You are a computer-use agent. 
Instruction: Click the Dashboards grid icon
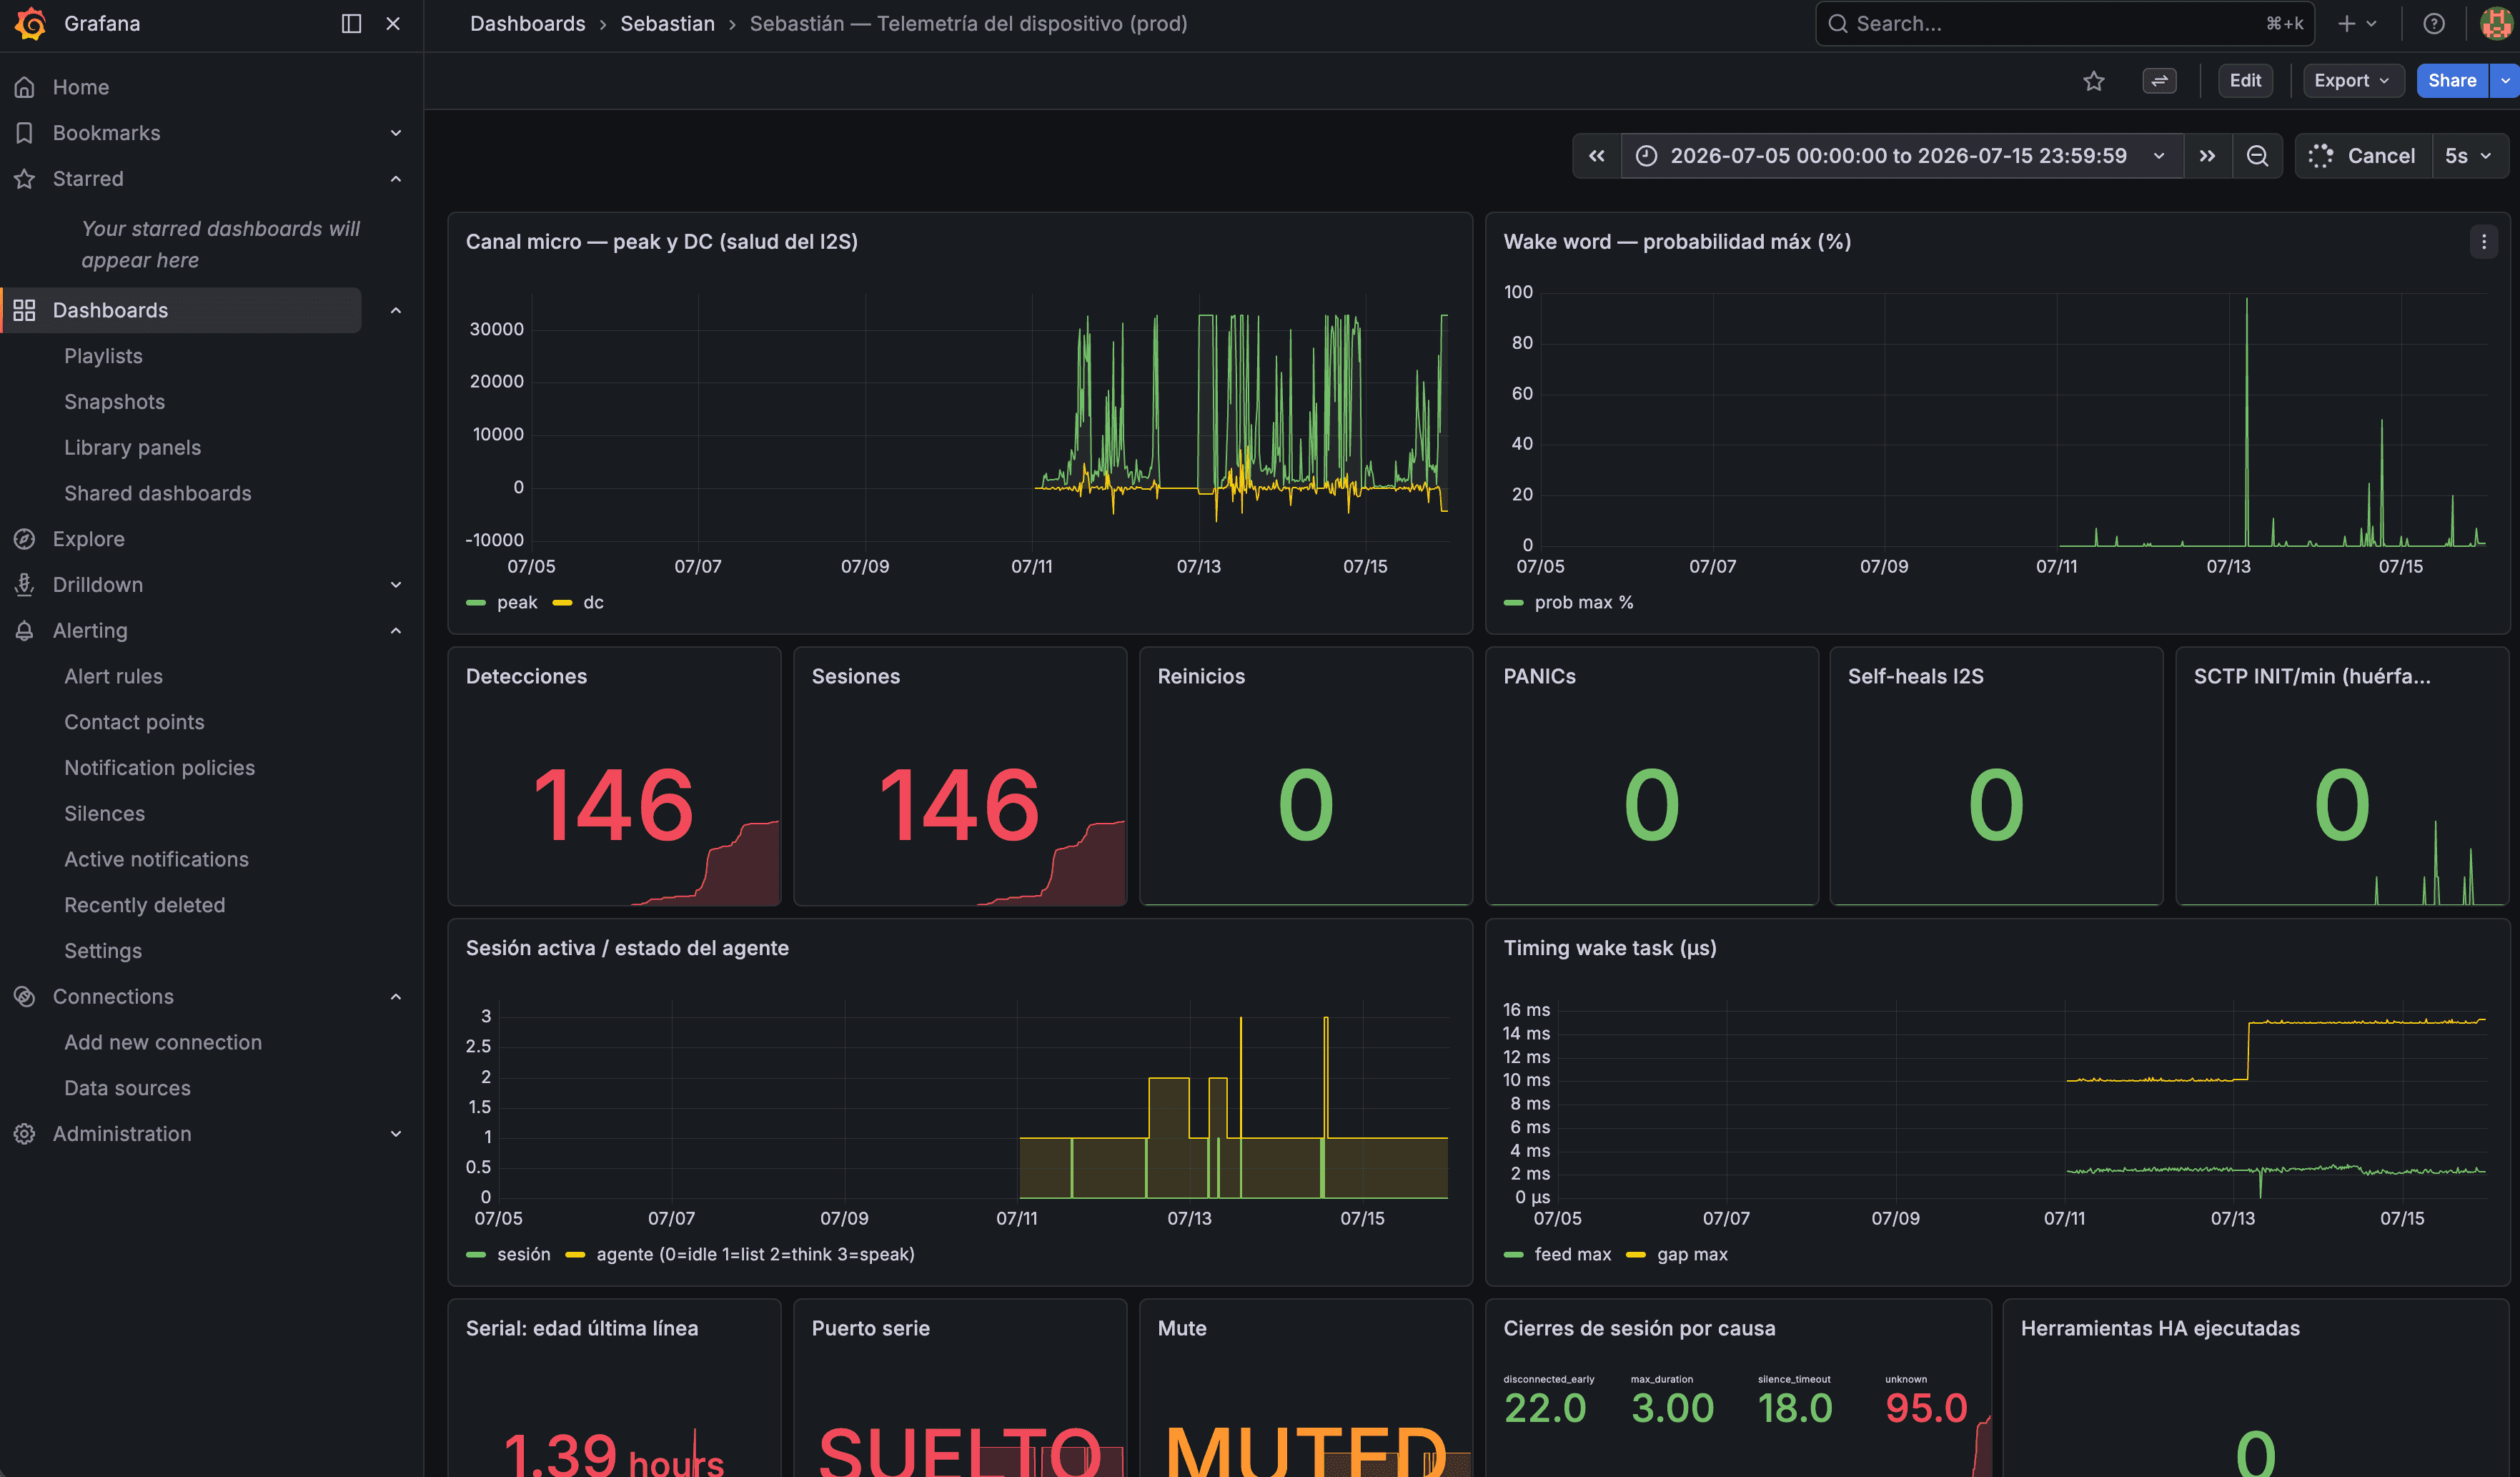(x=25, y=310)
